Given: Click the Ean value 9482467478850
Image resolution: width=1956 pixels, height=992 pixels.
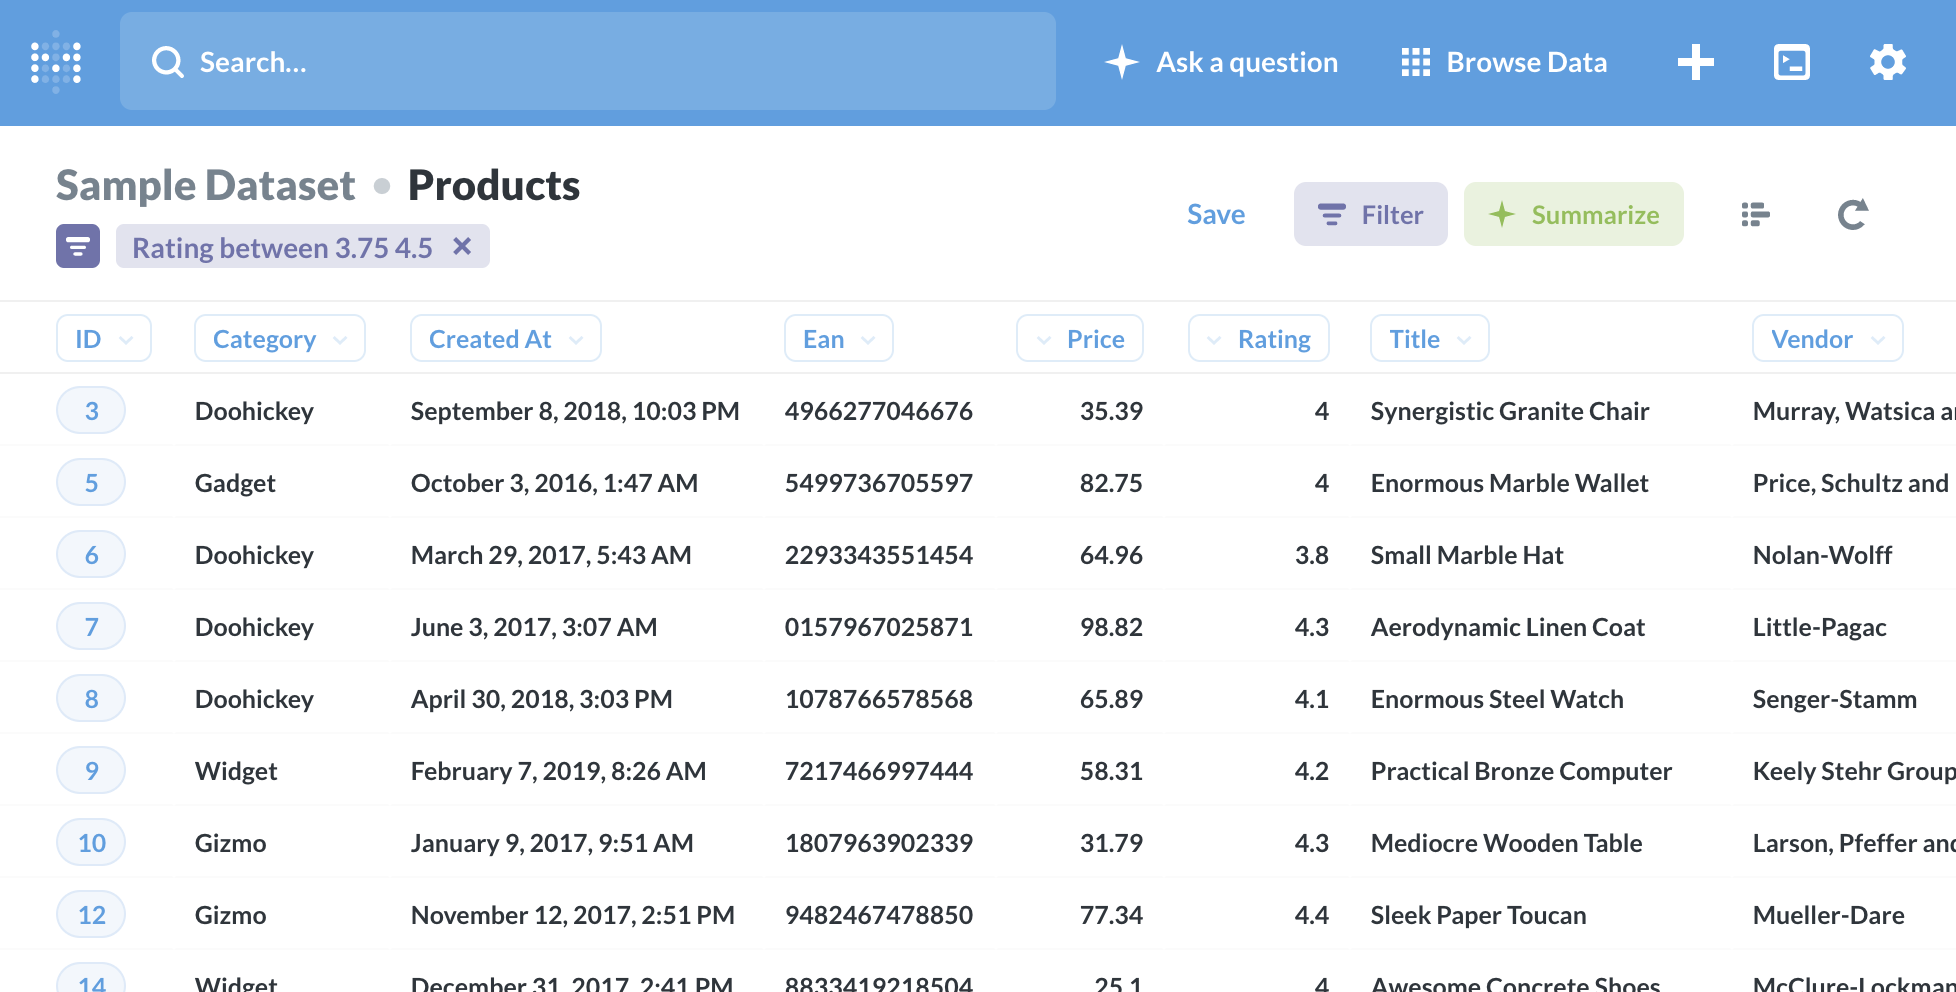Looking at the screenshot, I should tap(879, 915).
